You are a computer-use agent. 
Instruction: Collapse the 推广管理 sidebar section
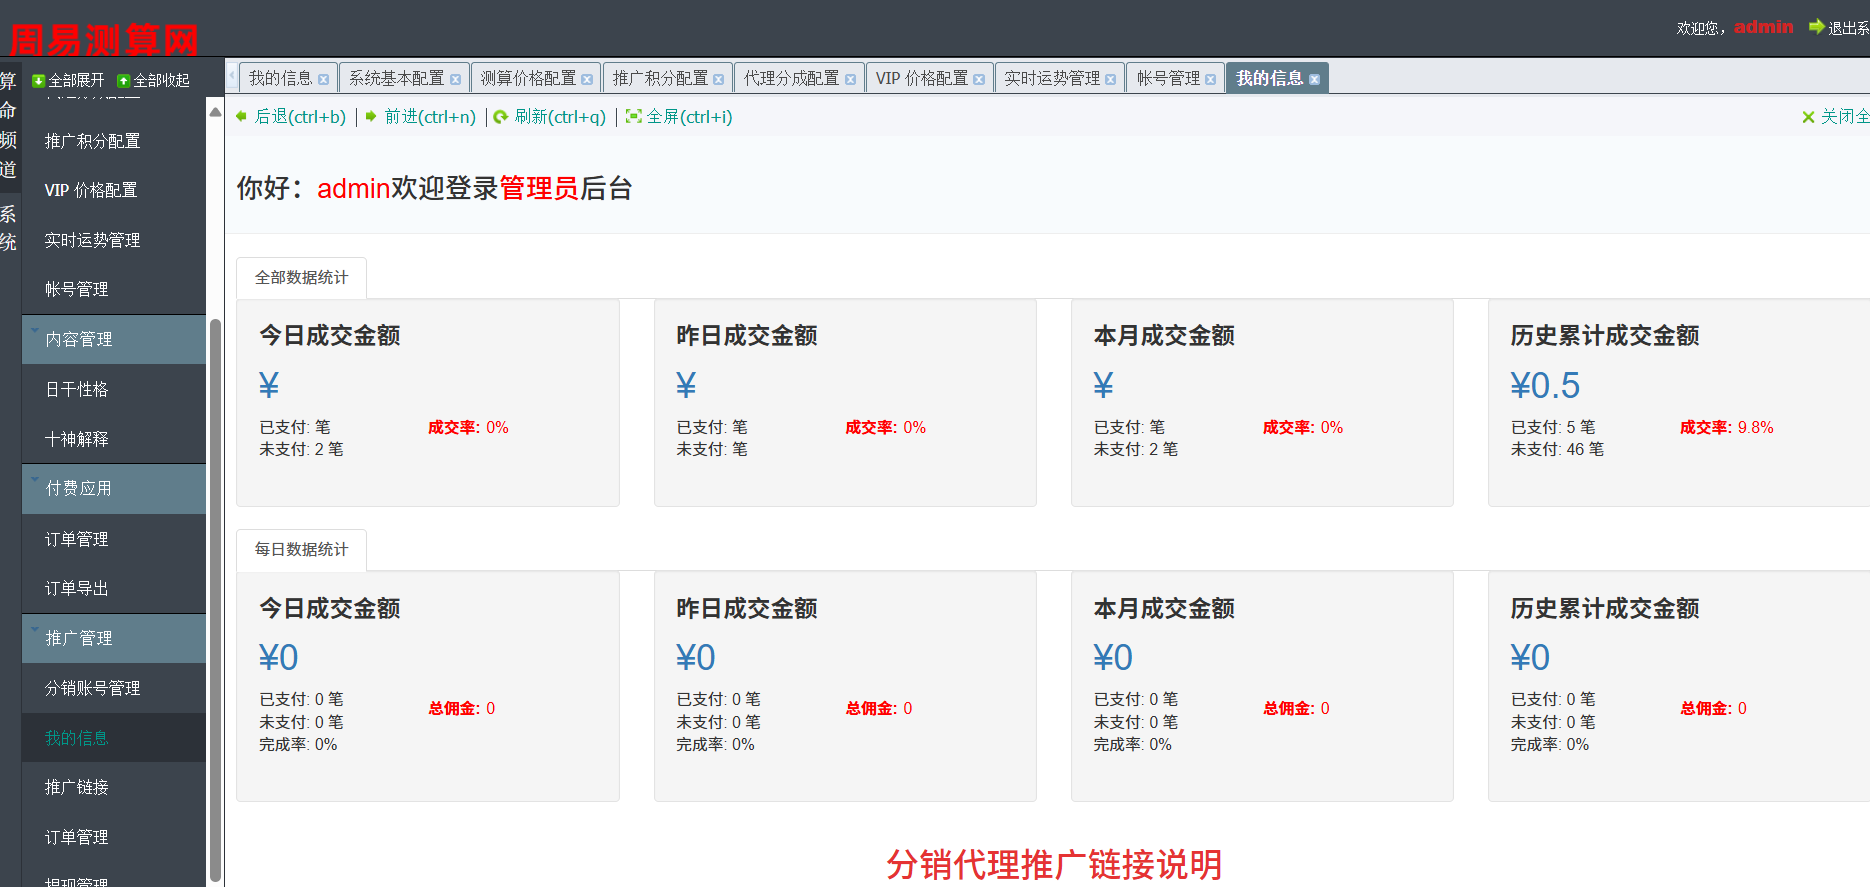[x=78, y=638]
